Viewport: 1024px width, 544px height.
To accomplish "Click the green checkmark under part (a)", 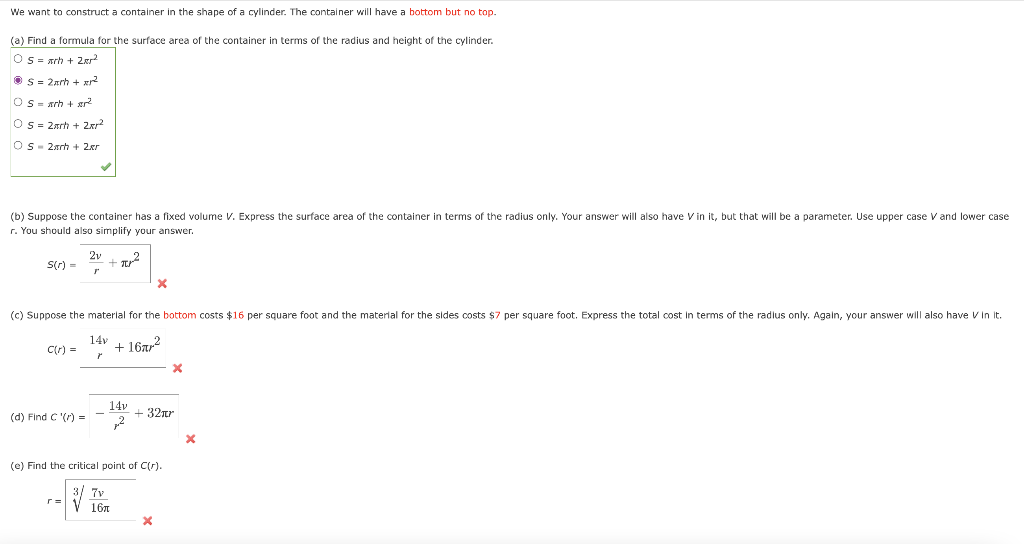I will (106, 167).
